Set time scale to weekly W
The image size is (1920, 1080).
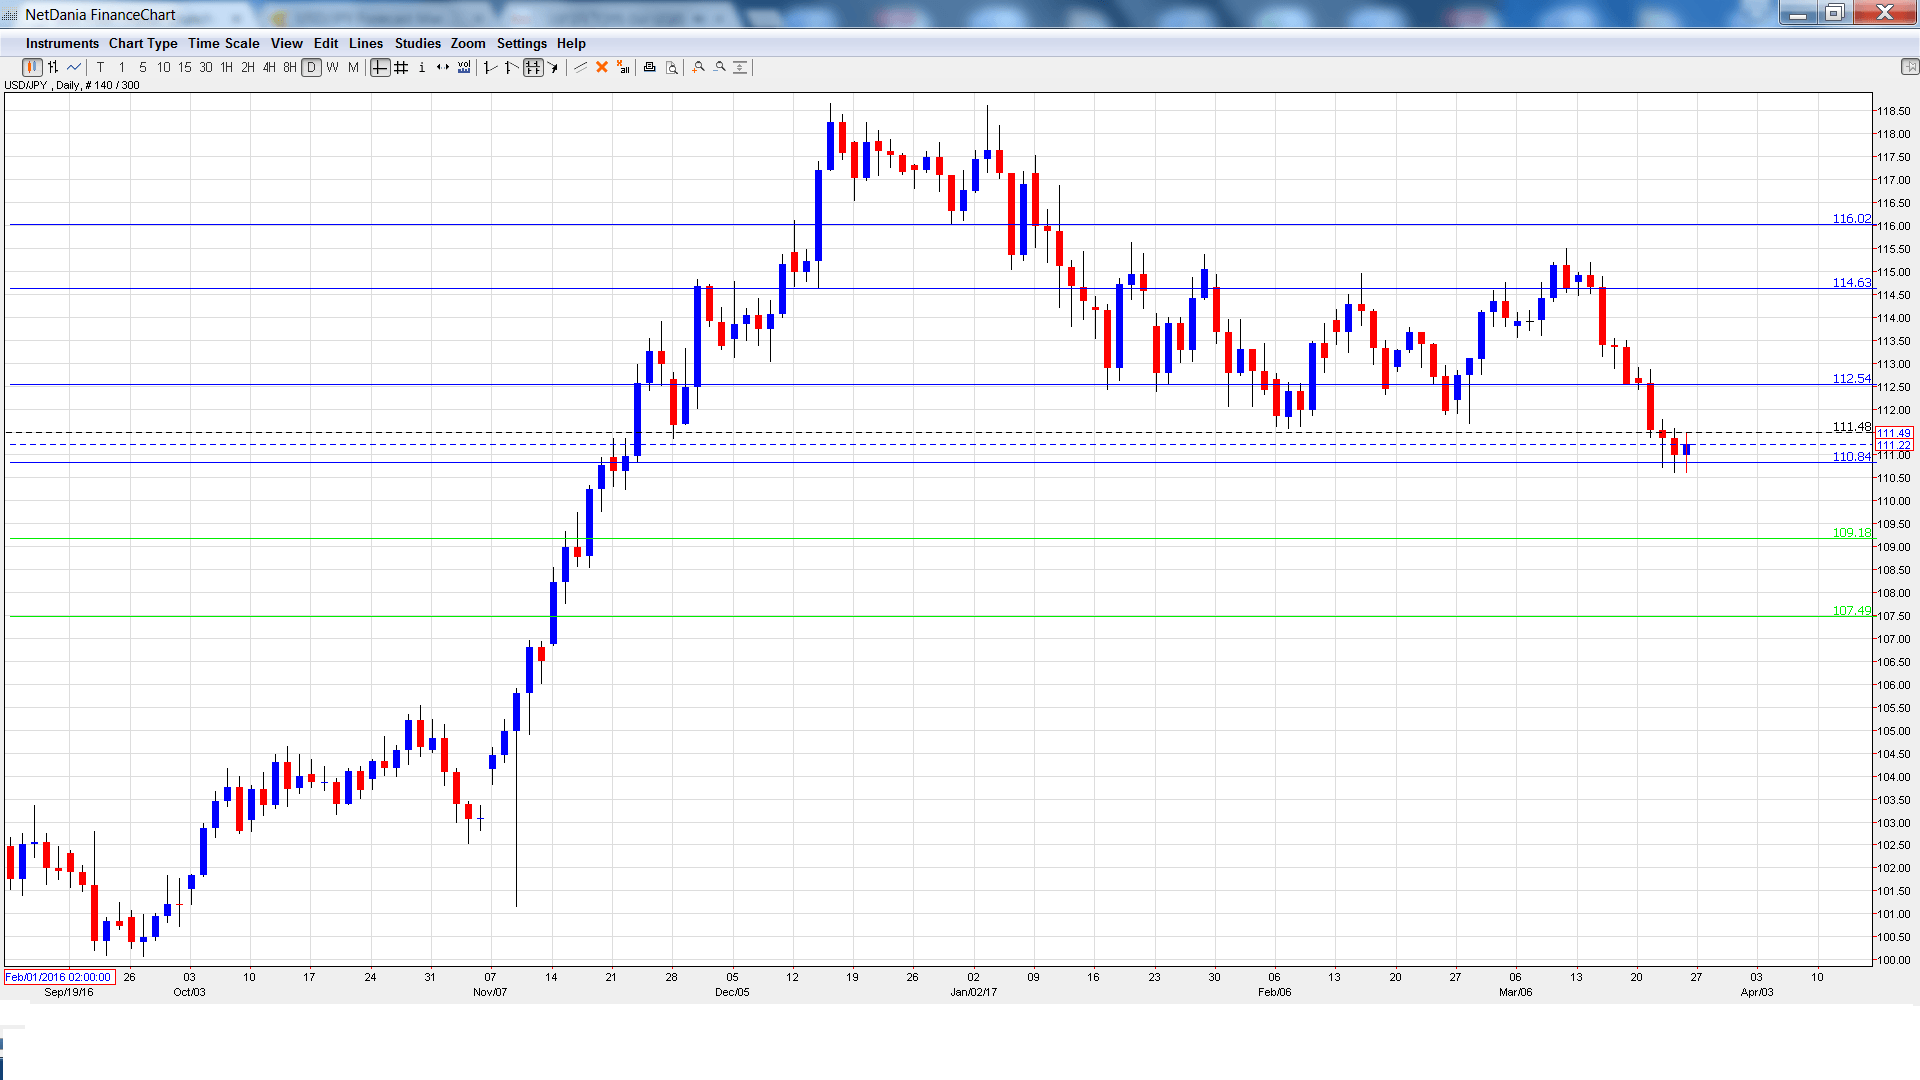point(332,67)
